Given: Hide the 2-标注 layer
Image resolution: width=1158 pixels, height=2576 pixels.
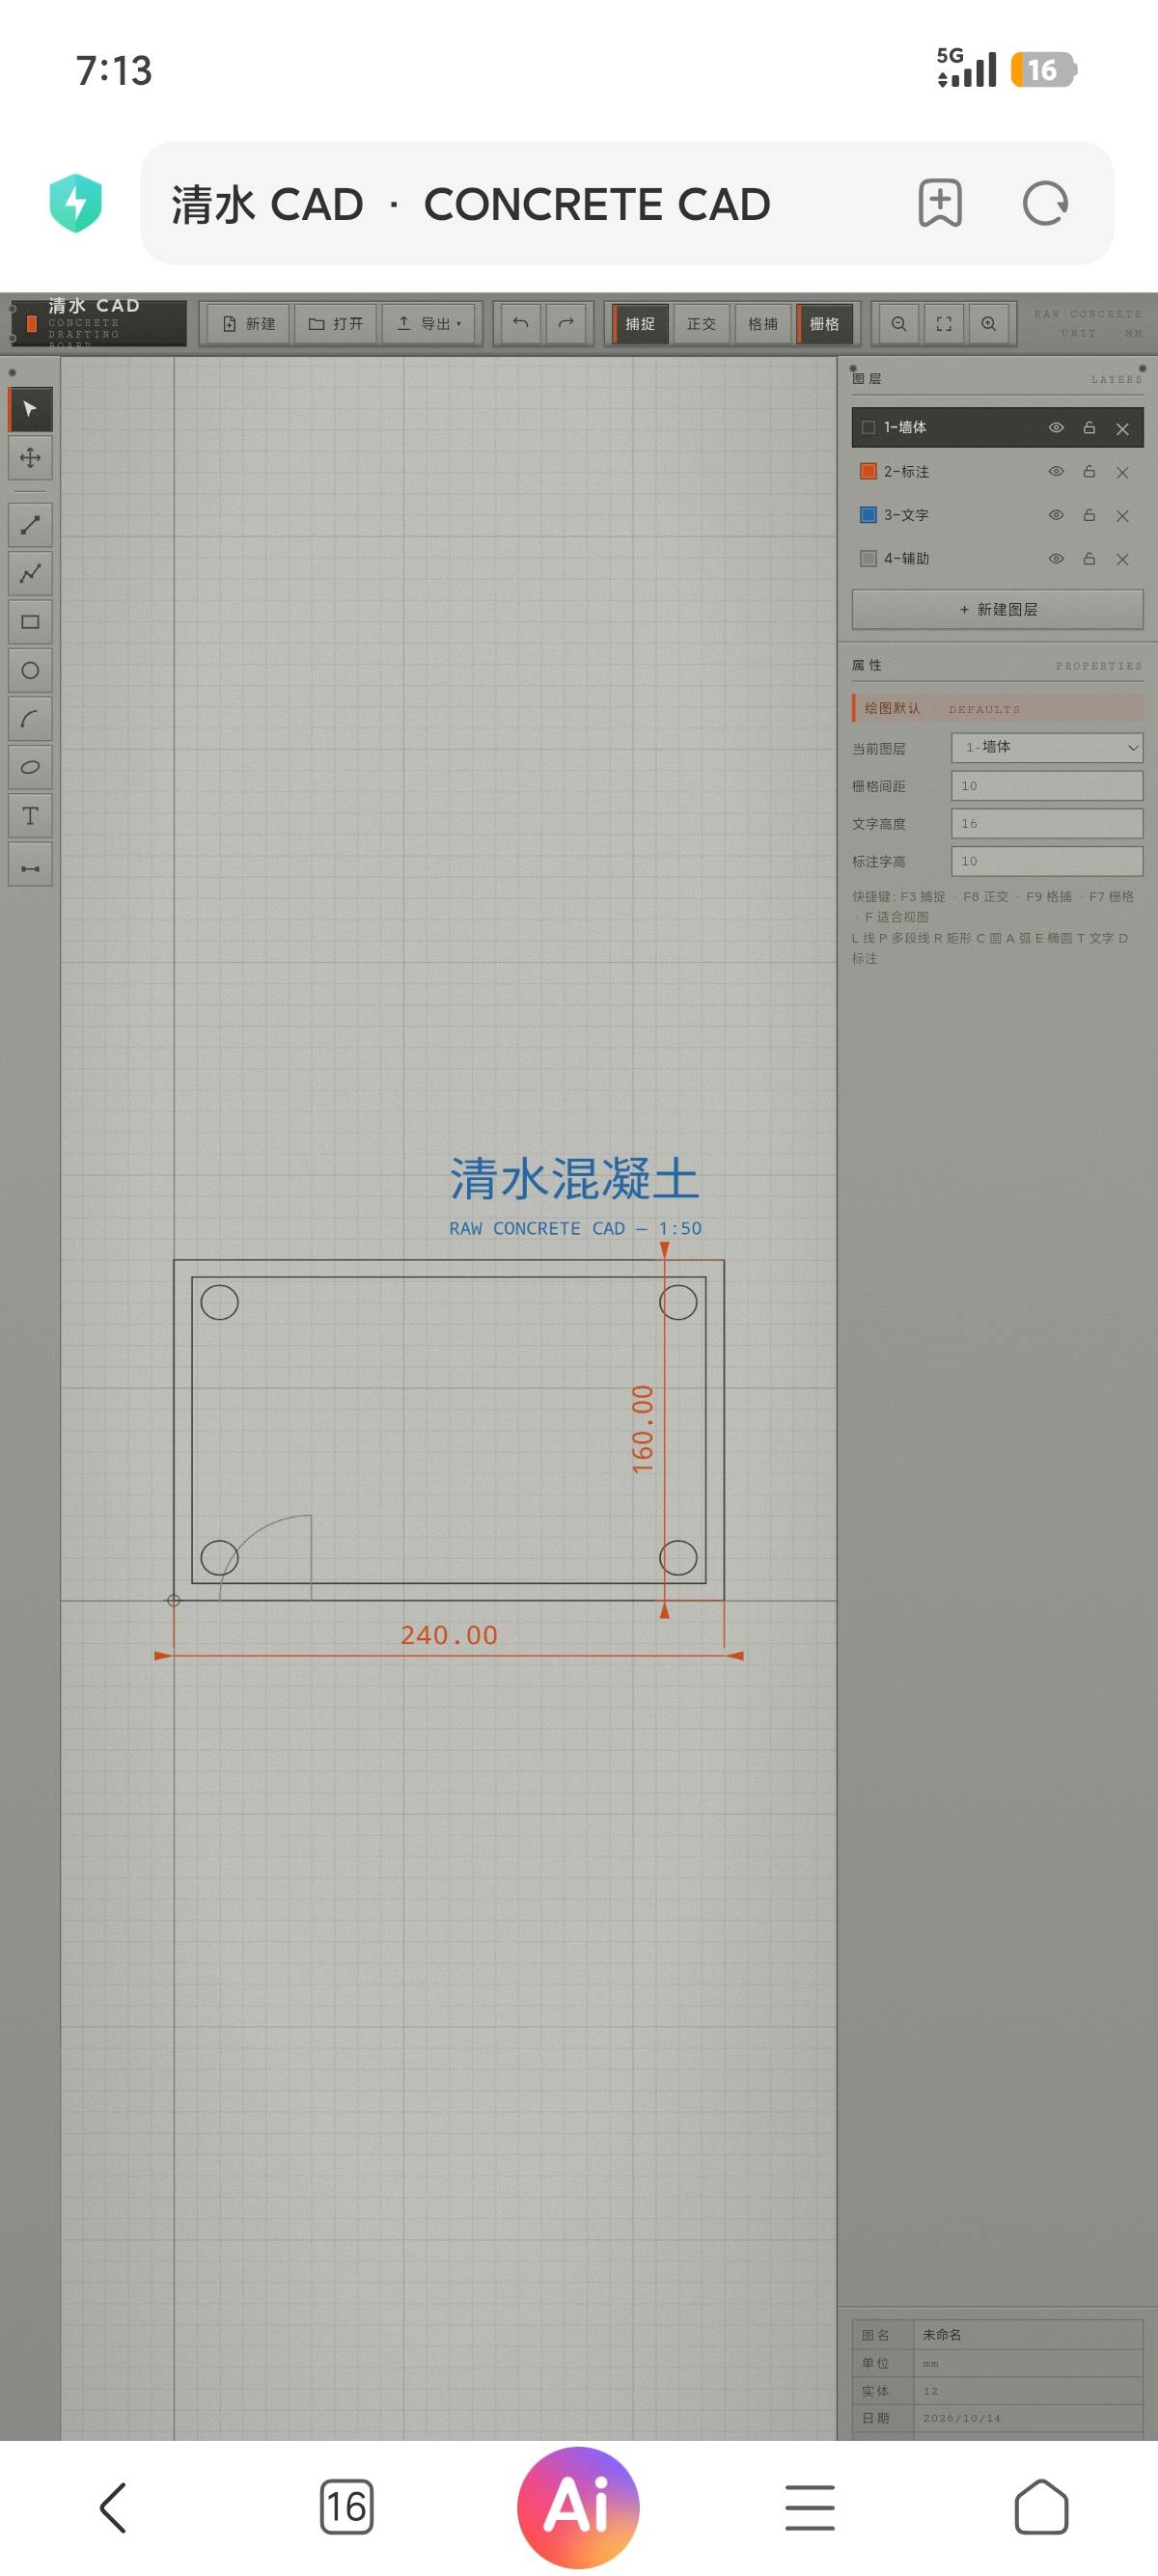Looking at the screenshot, I should click(1056, 472).
